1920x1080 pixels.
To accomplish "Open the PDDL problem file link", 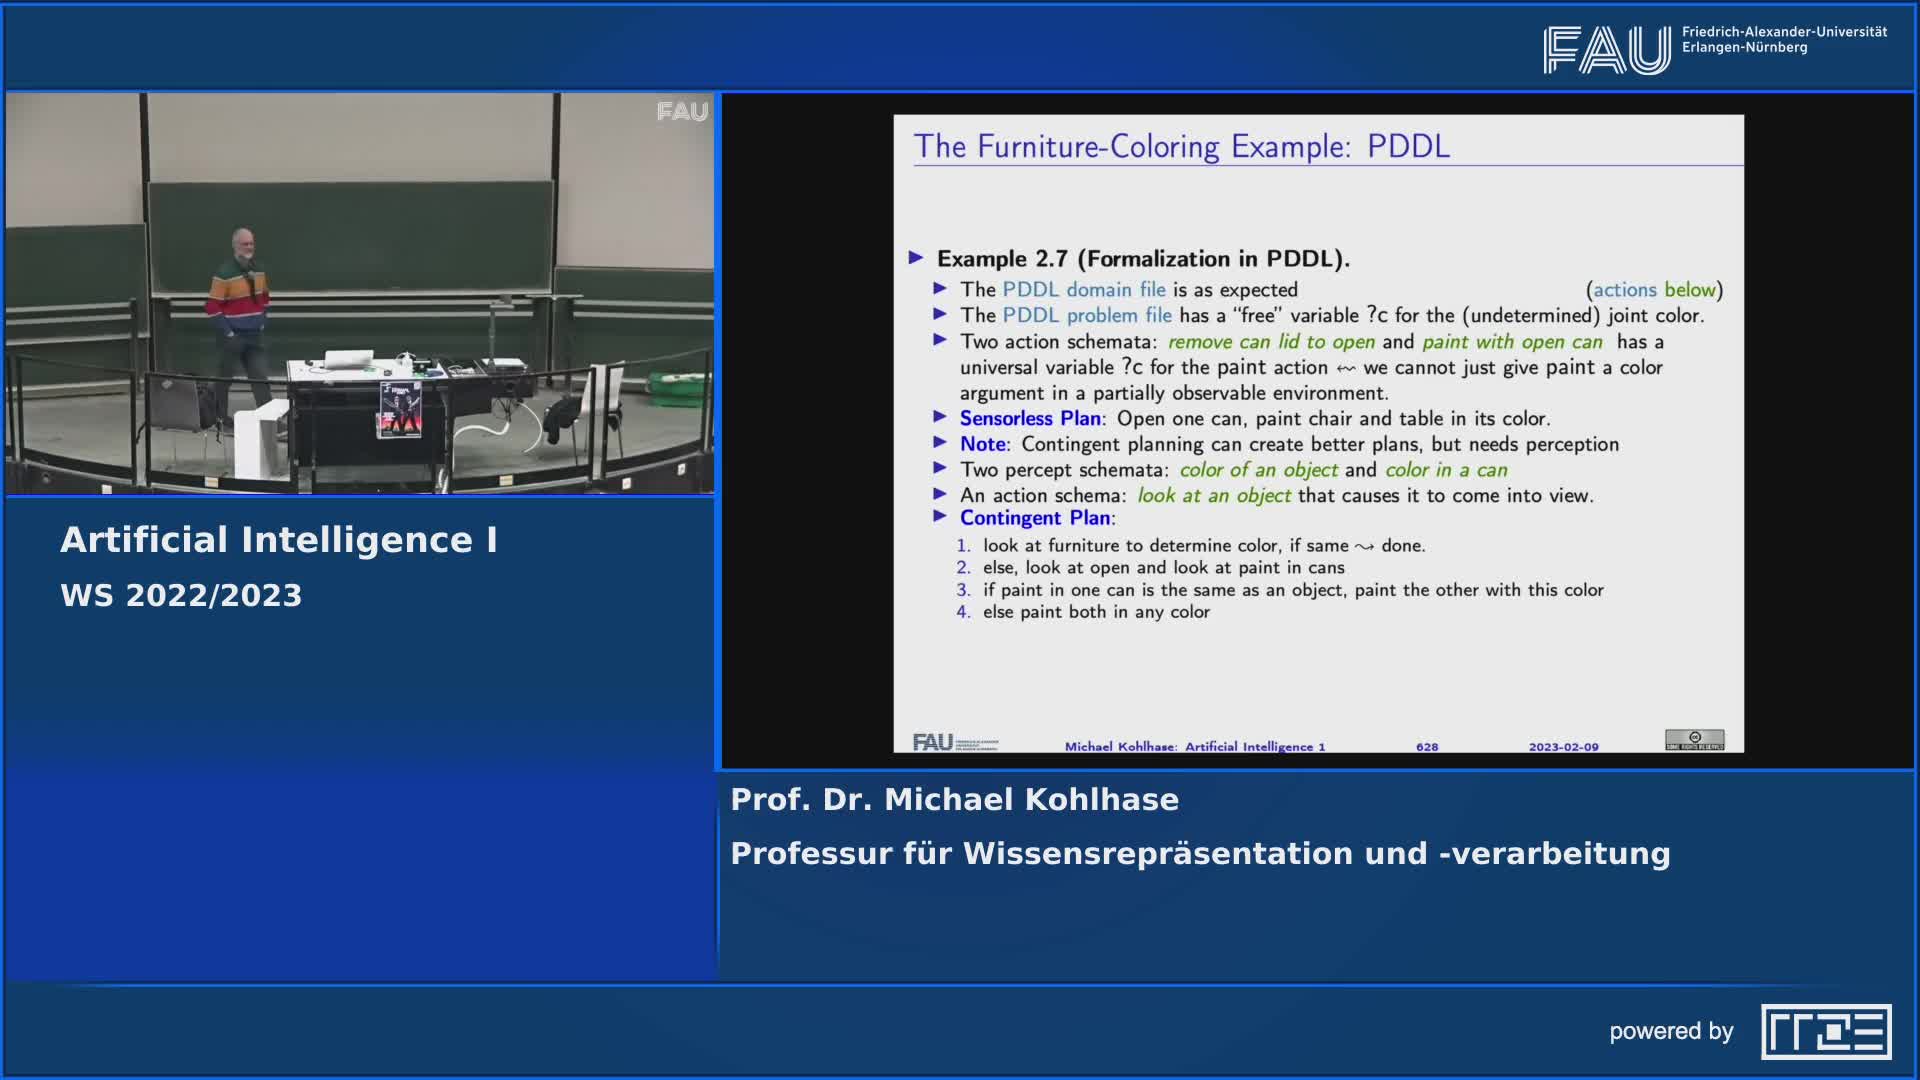I will click(1086, 316).
